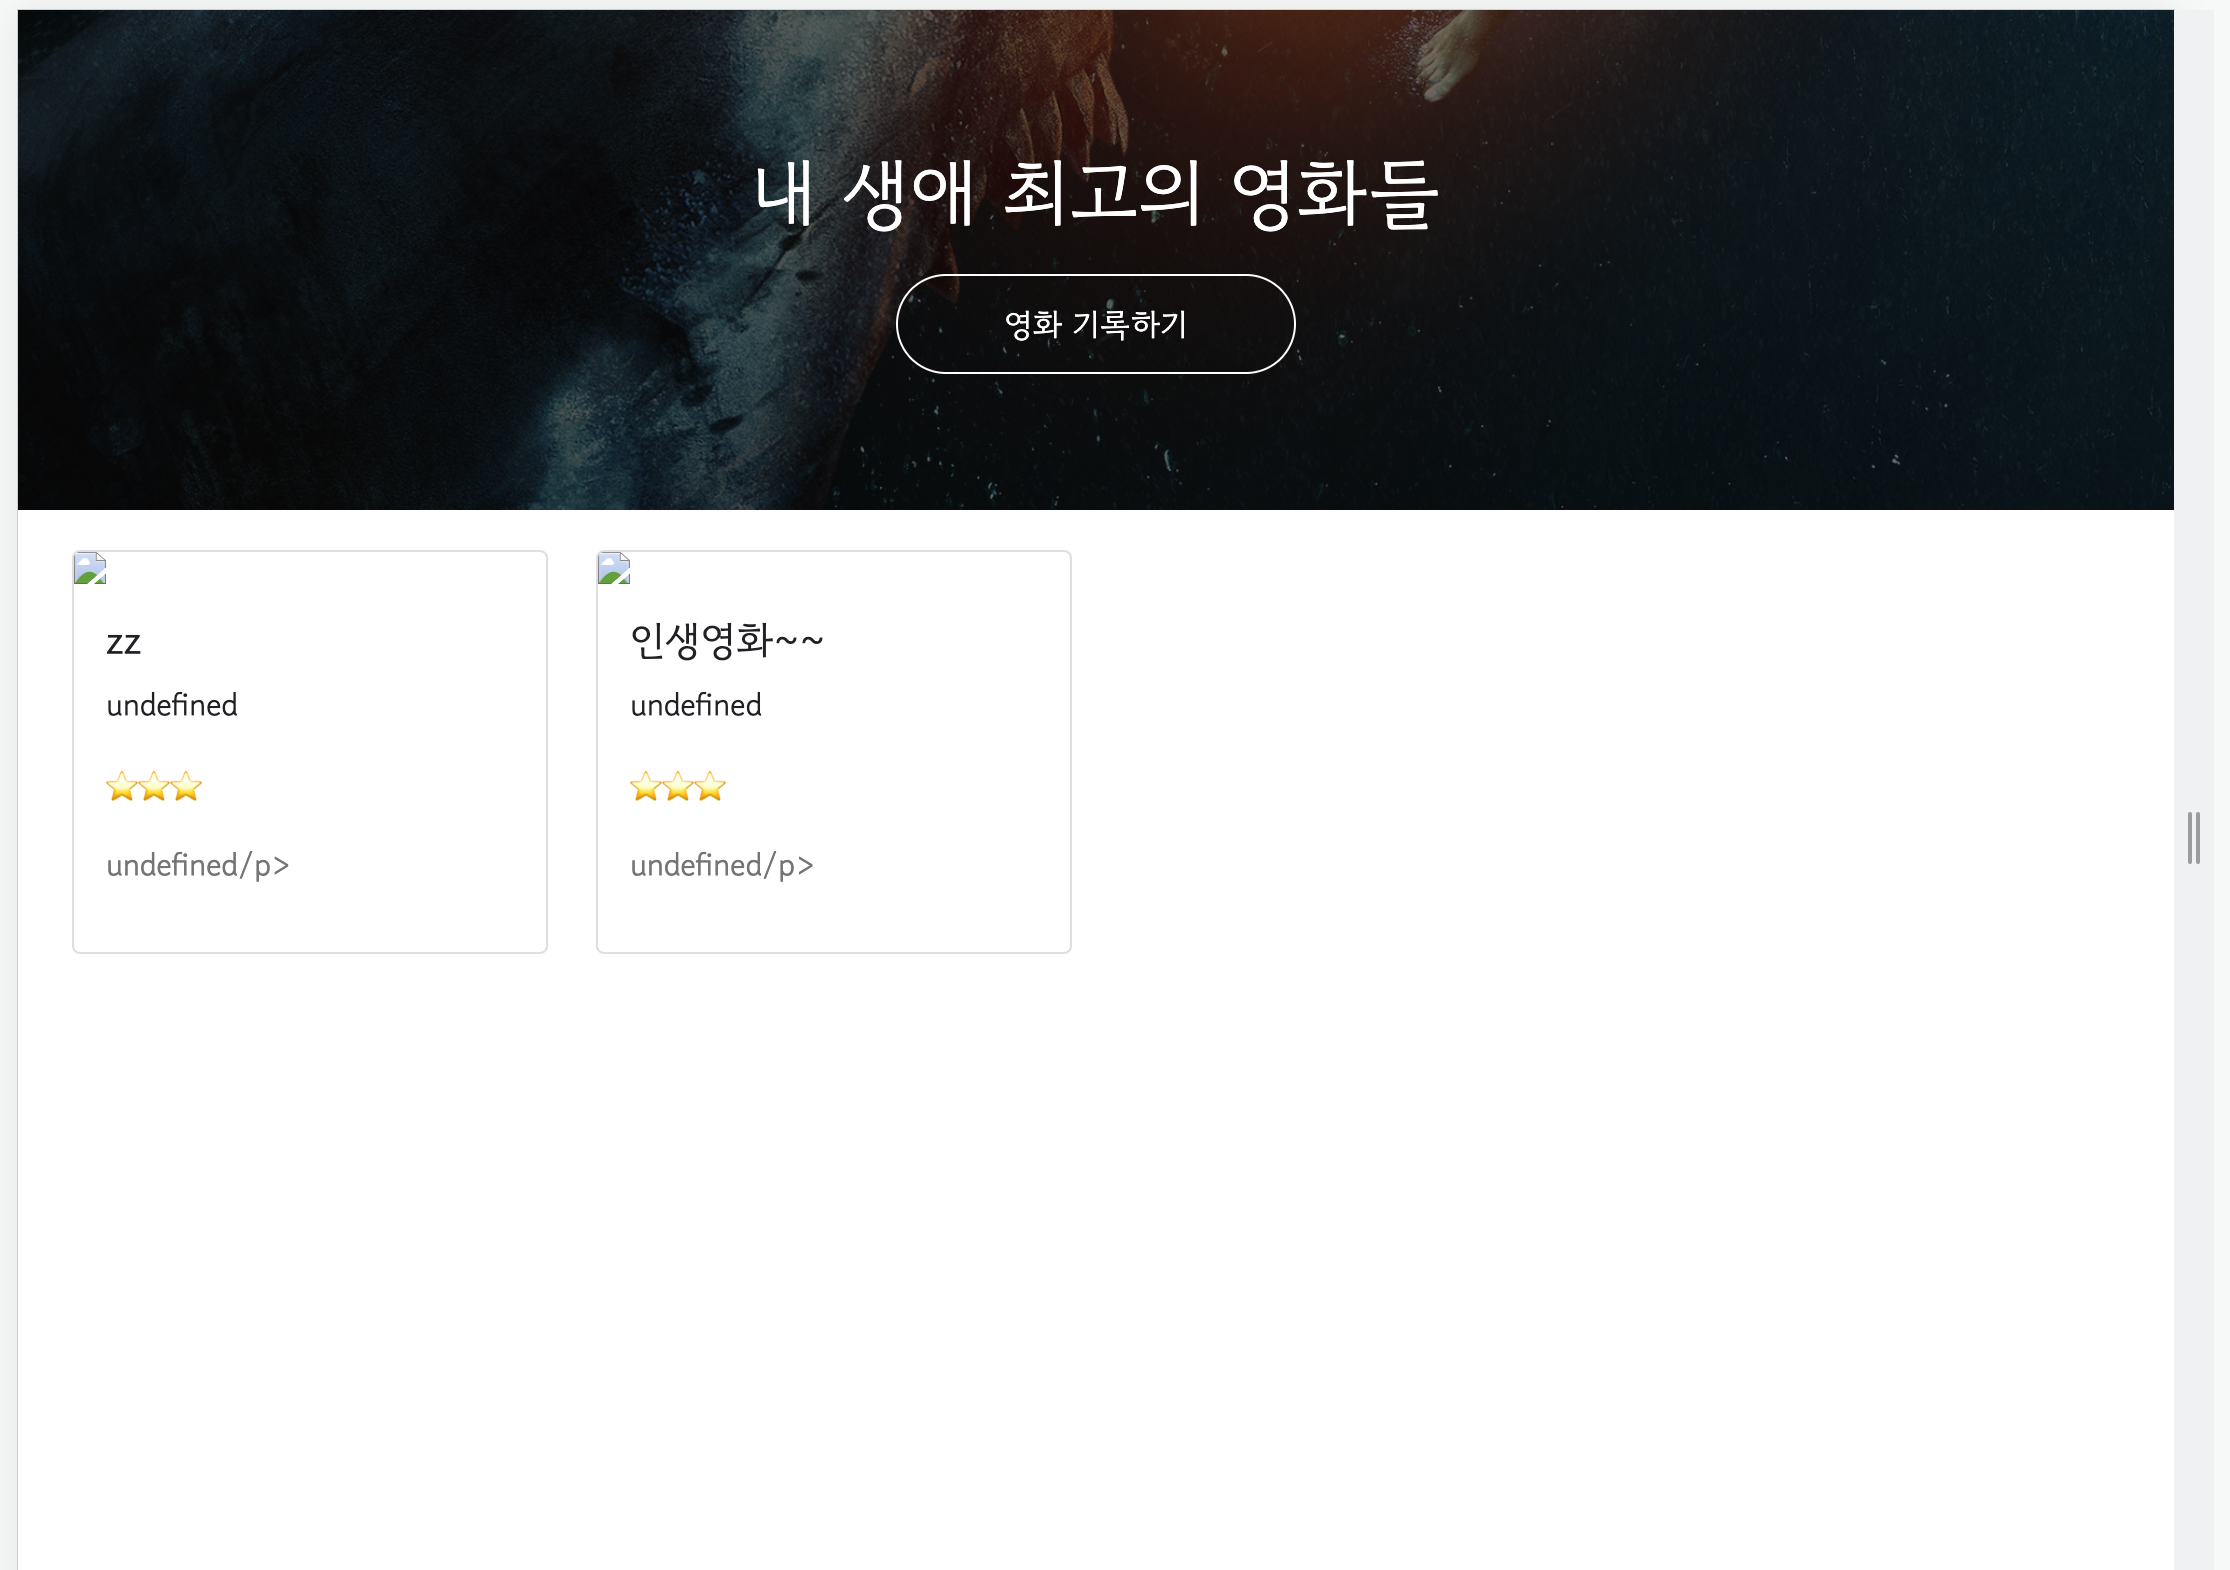
Task: Click star rating in 인생영화~~ card
Action: [678, 787]
